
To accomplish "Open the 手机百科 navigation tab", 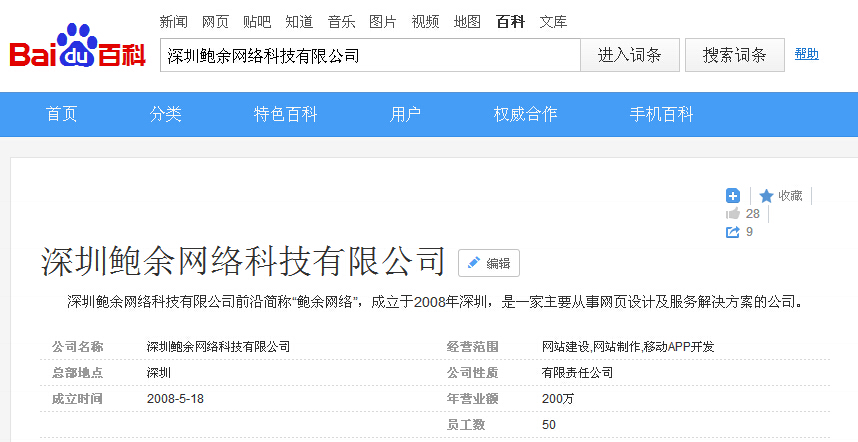I will click(x=662, y=114).
